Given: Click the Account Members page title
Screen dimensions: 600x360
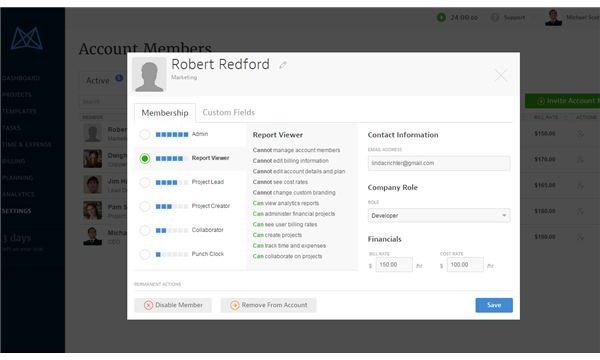Looking at the screenshot, I should tap(145, 49).
